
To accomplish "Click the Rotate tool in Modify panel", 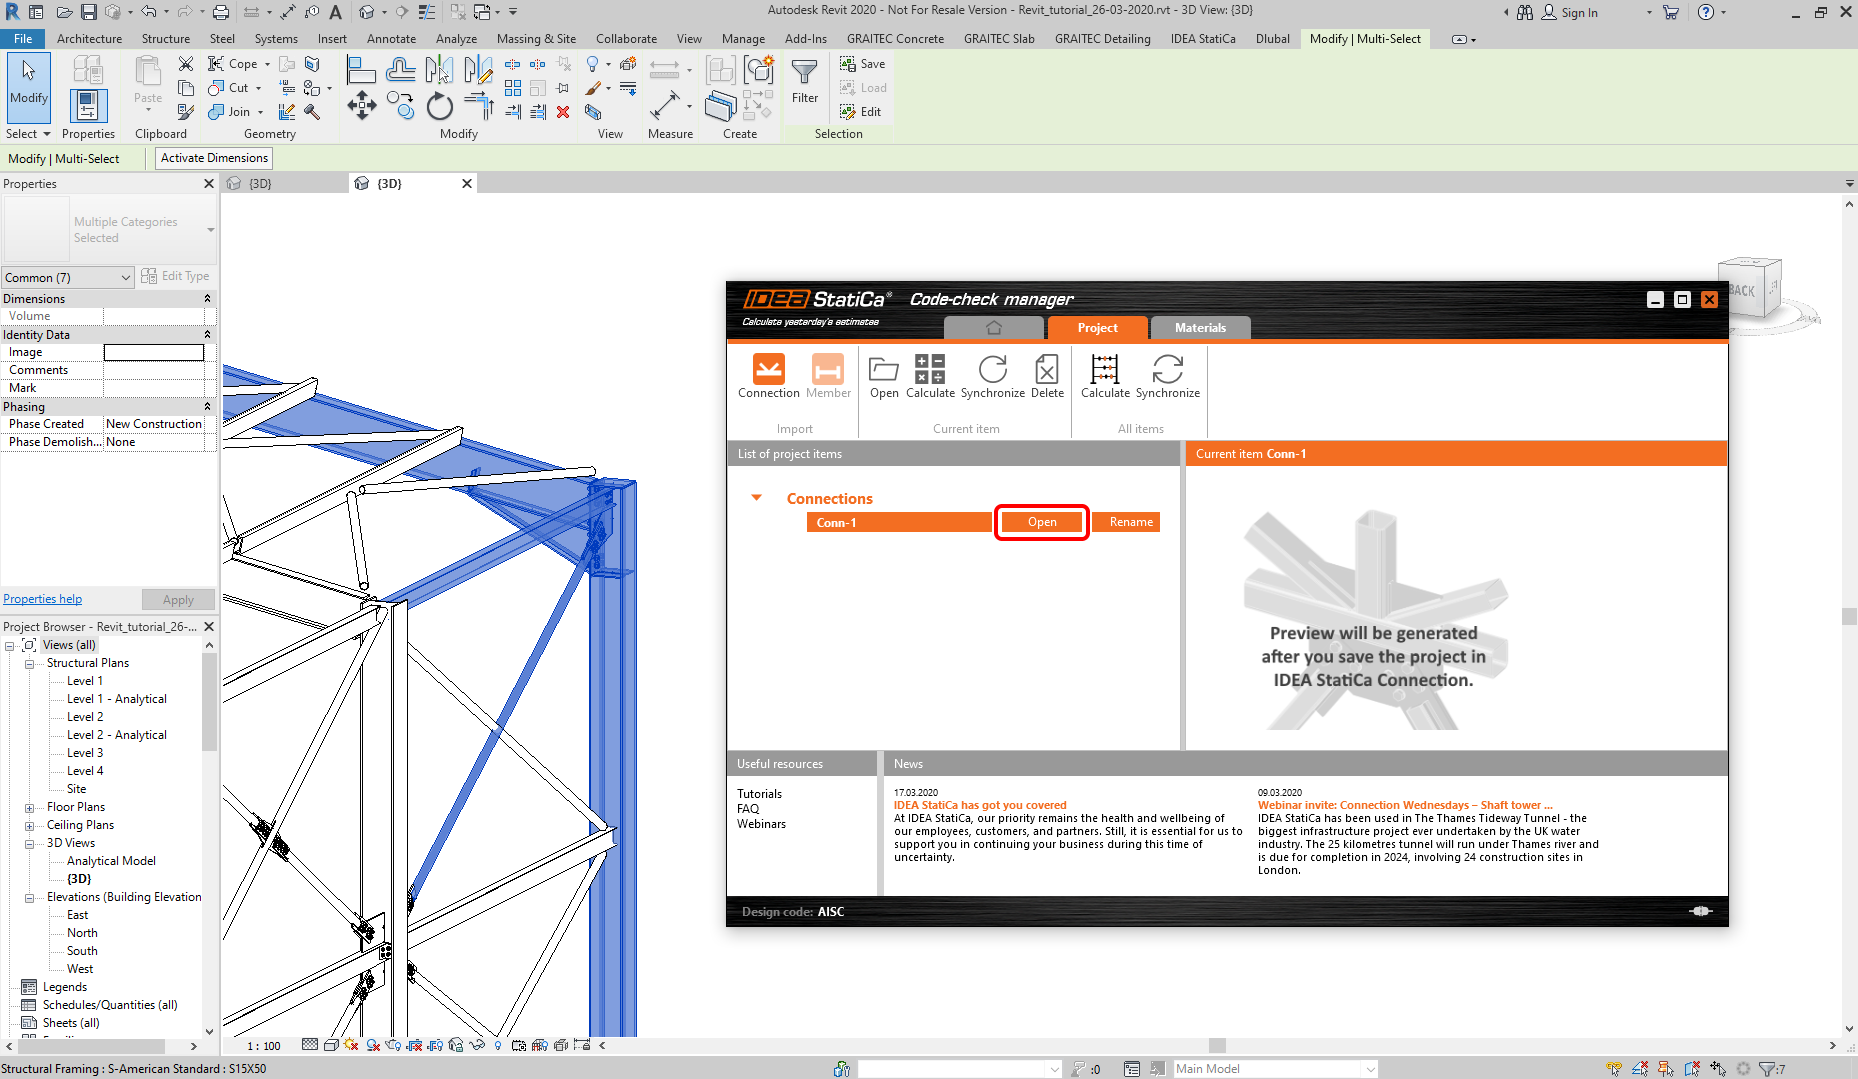I will [x=439, y=106].
